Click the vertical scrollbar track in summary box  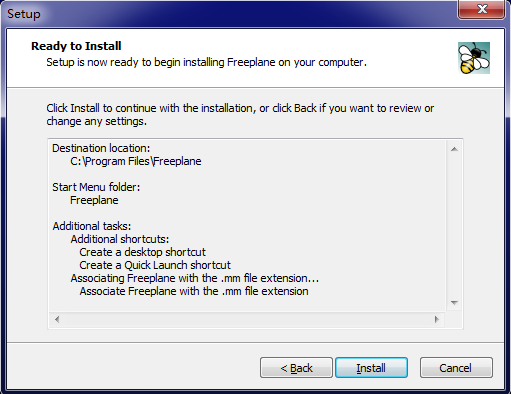click(454, 226)
